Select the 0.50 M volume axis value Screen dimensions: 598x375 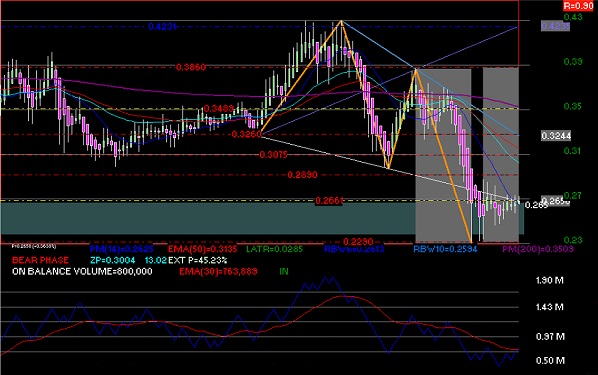(x=550, y=361)
